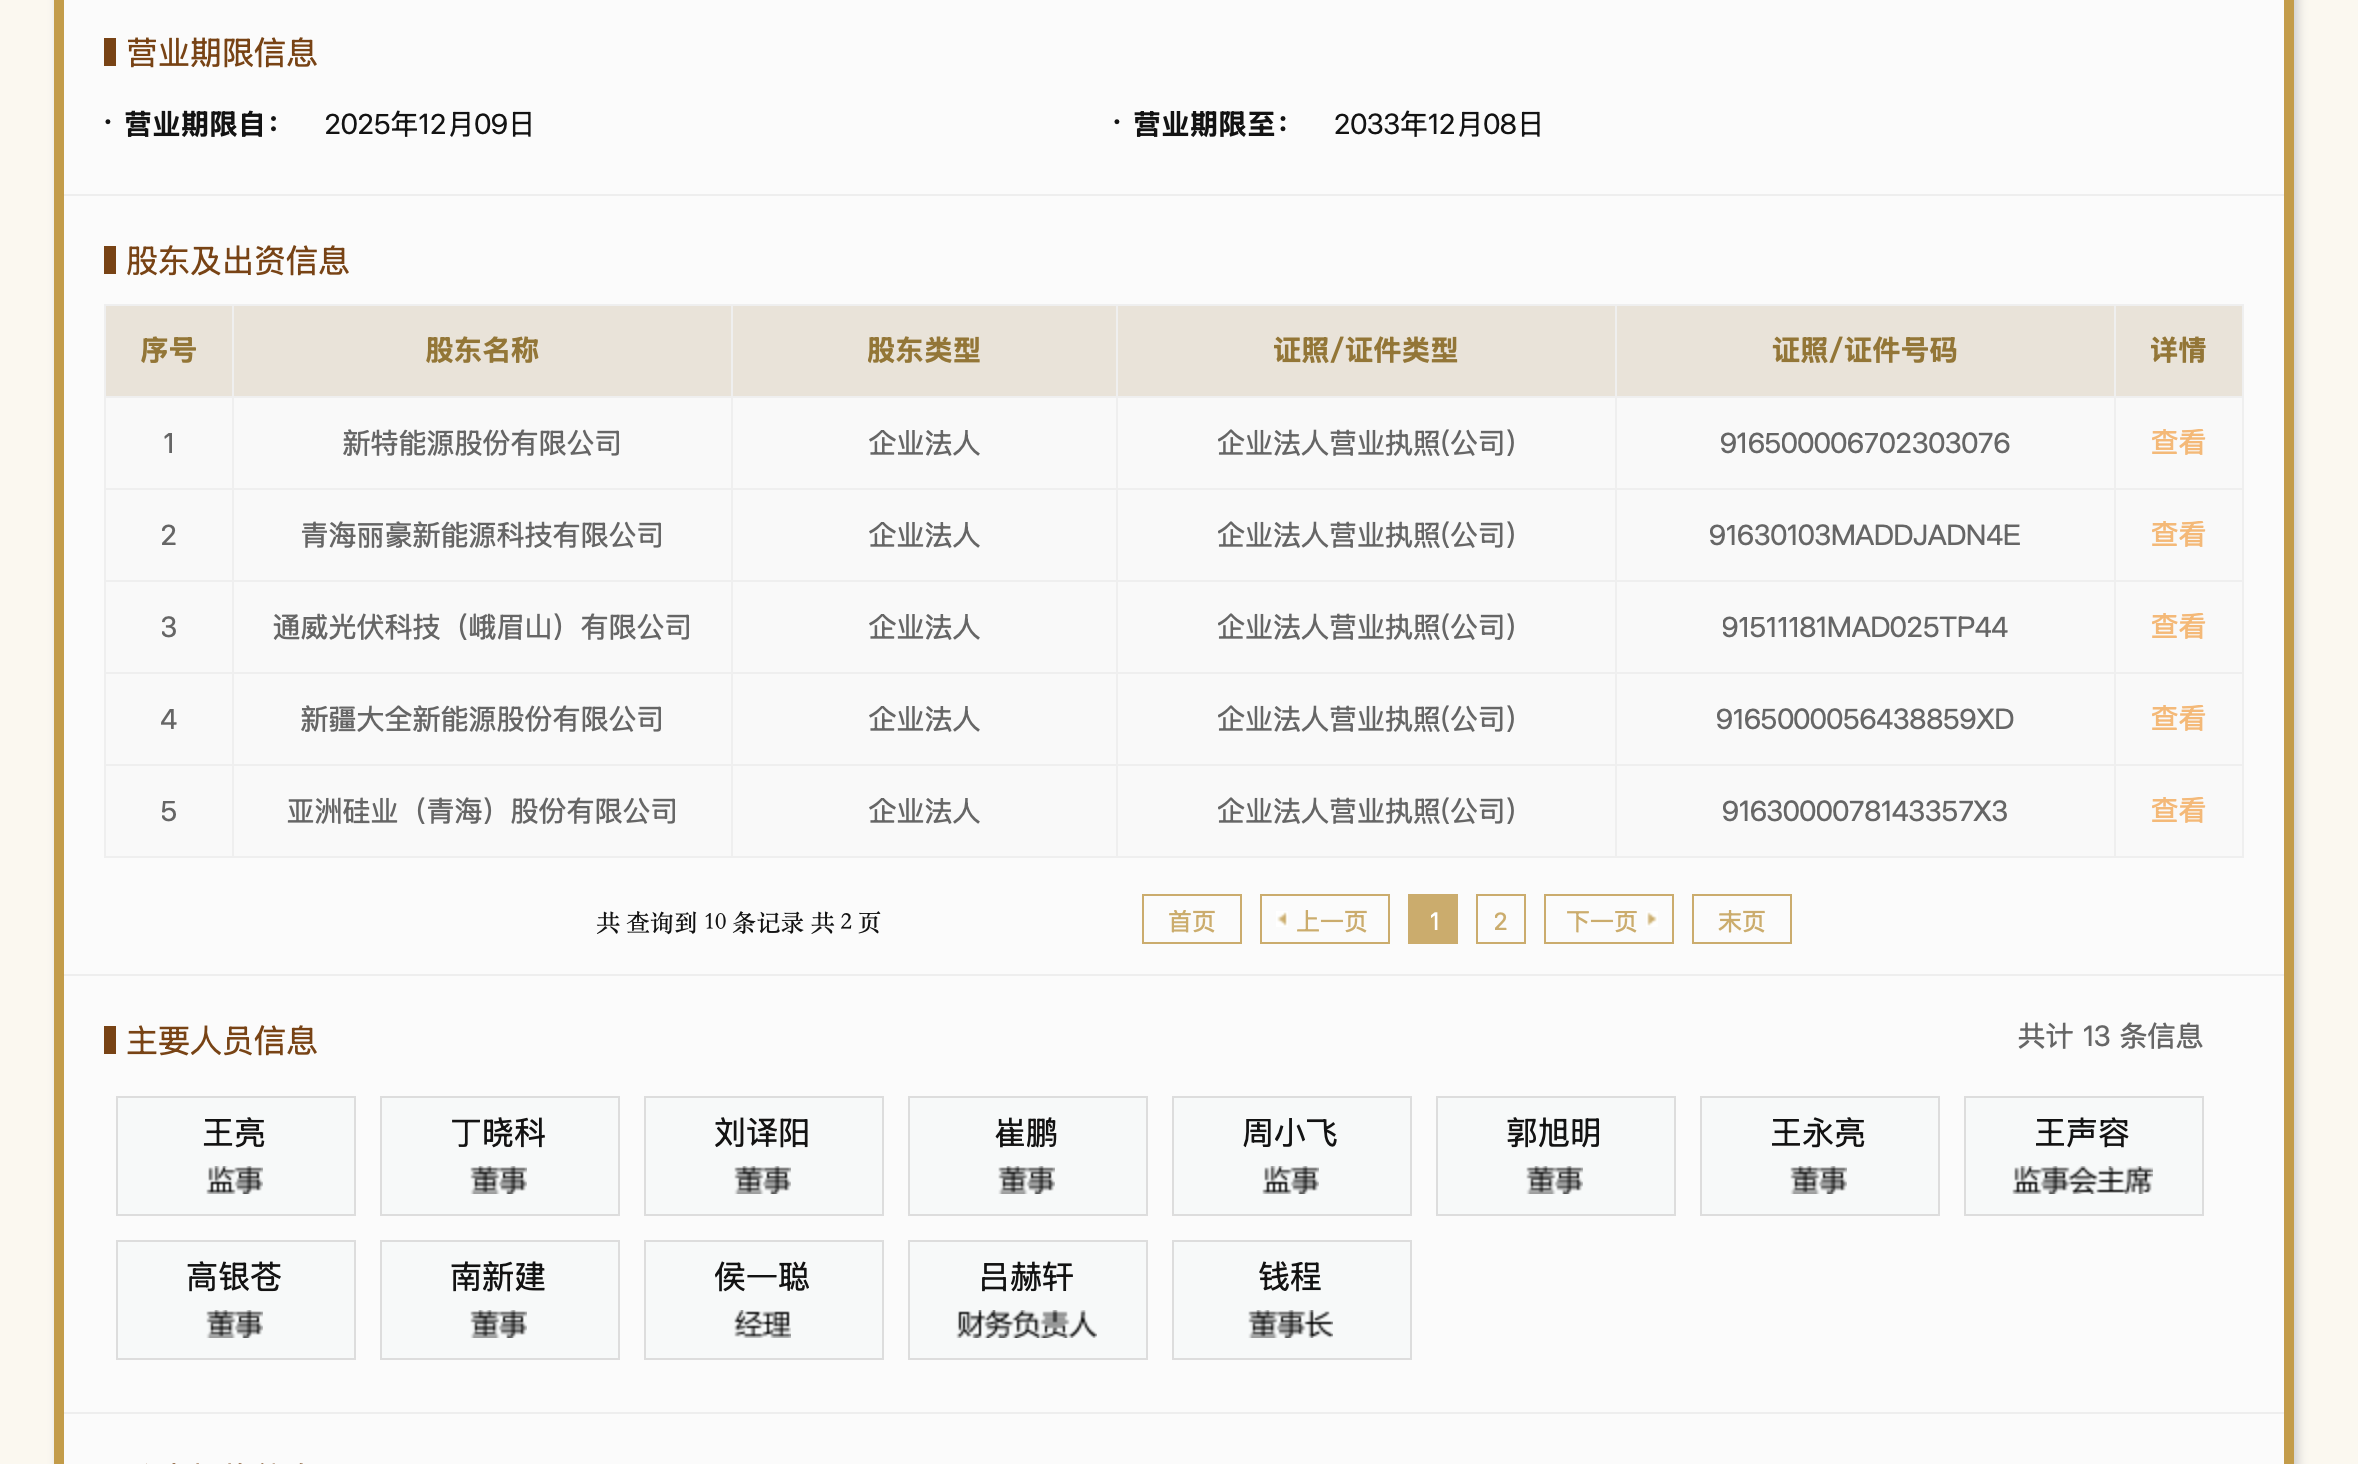查看 details for 青海丽豪新能源科技有限公司

click(x=2176, y=535)
